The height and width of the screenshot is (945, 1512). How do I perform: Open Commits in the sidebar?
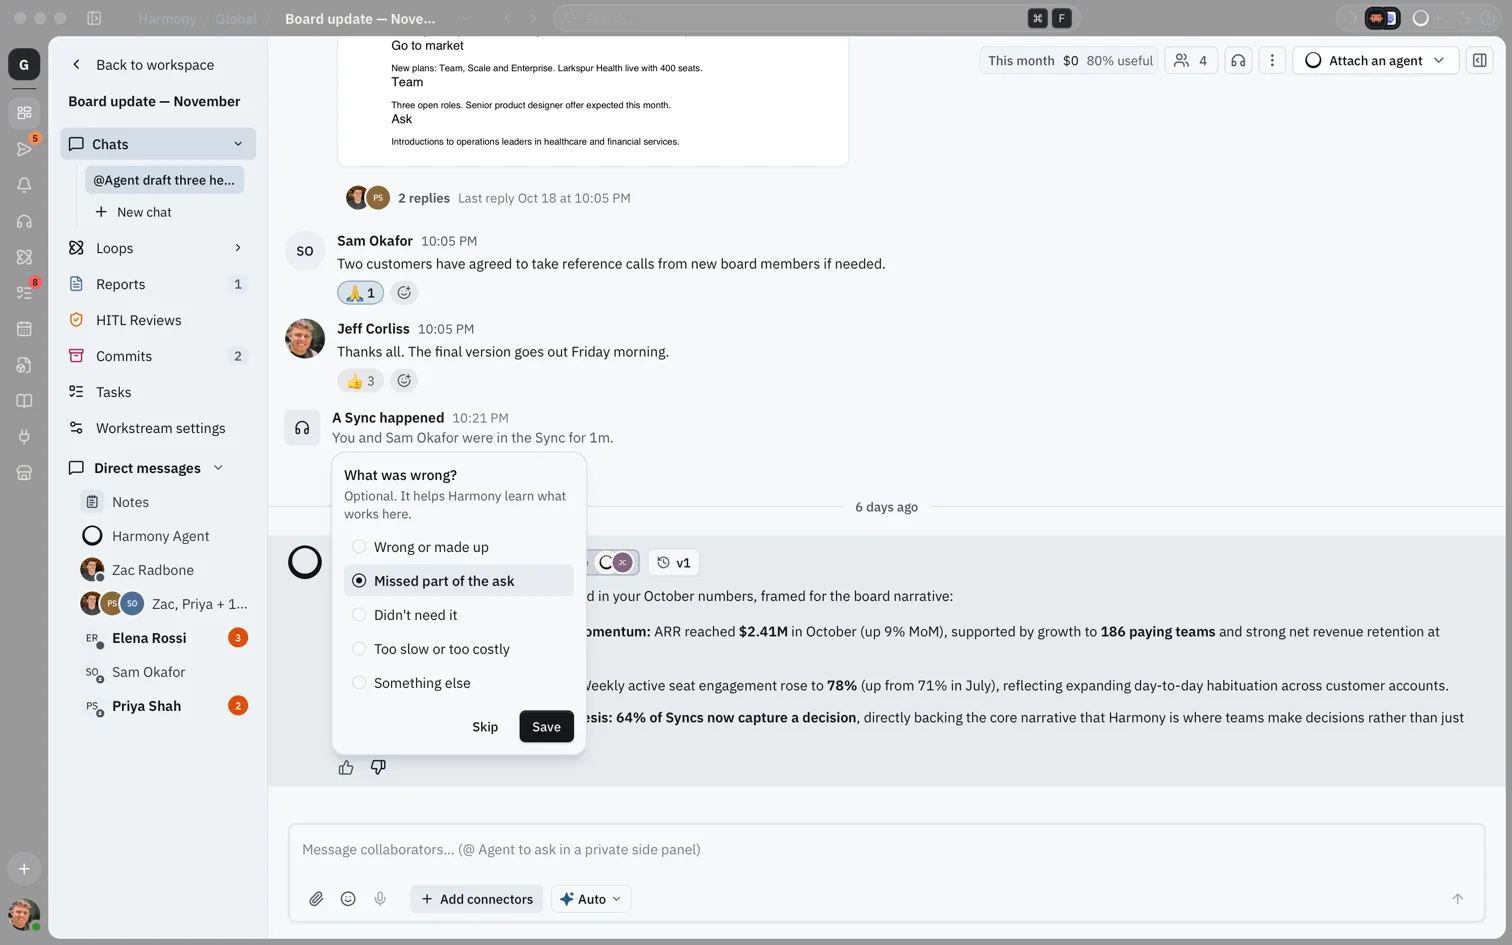158,356
